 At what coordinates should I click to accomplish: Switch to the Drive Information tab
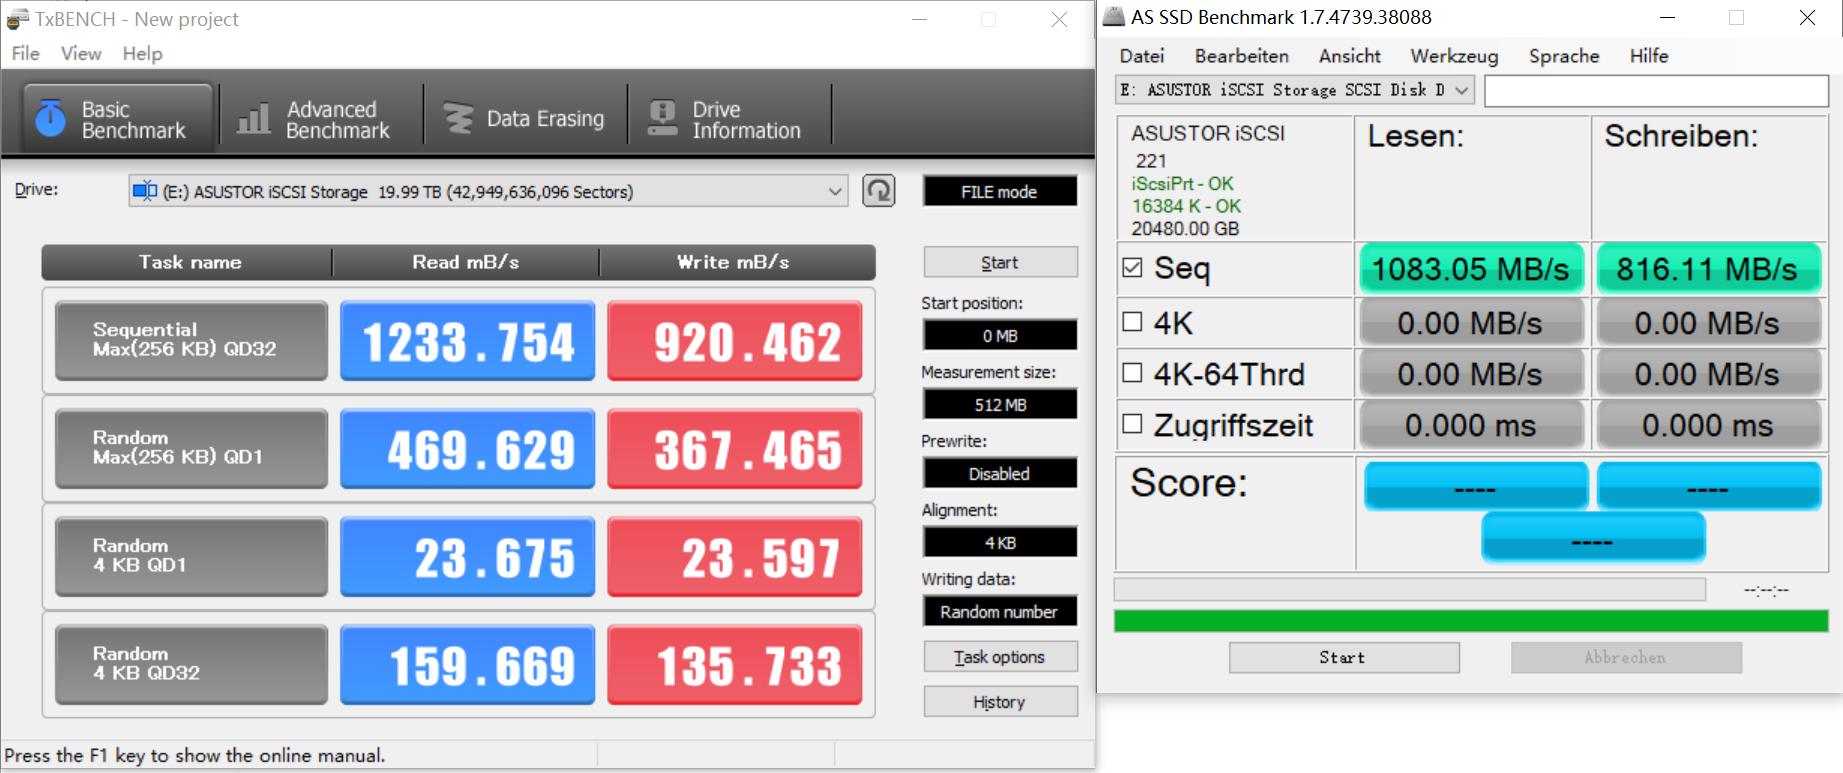(729, 119)
